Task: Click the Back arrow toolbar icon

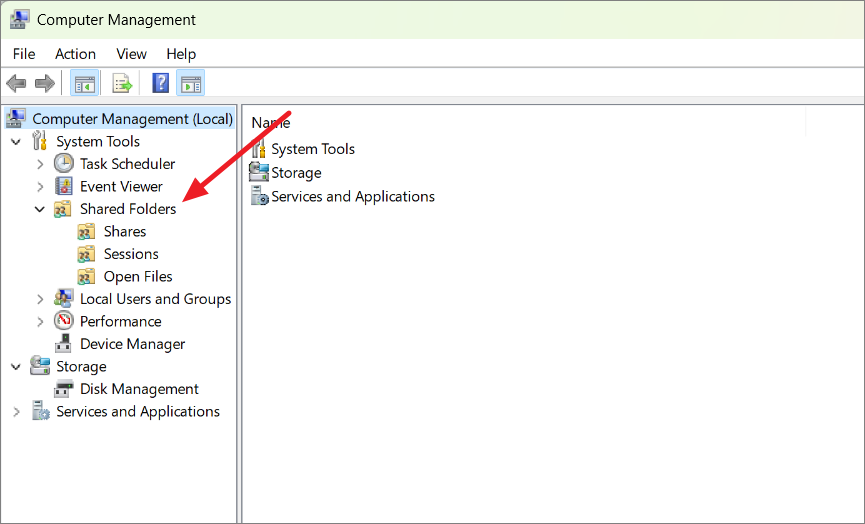Action: [x=17, y=84]
